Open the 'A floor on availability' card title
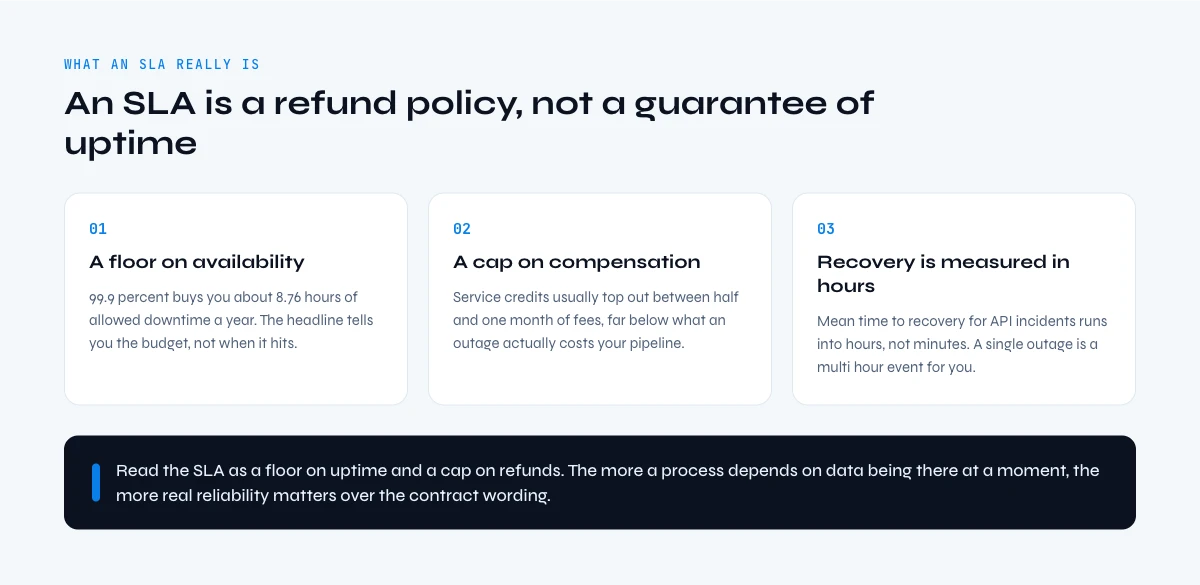The height and width of the screenshot is (585, 1200). pos(197,262)
